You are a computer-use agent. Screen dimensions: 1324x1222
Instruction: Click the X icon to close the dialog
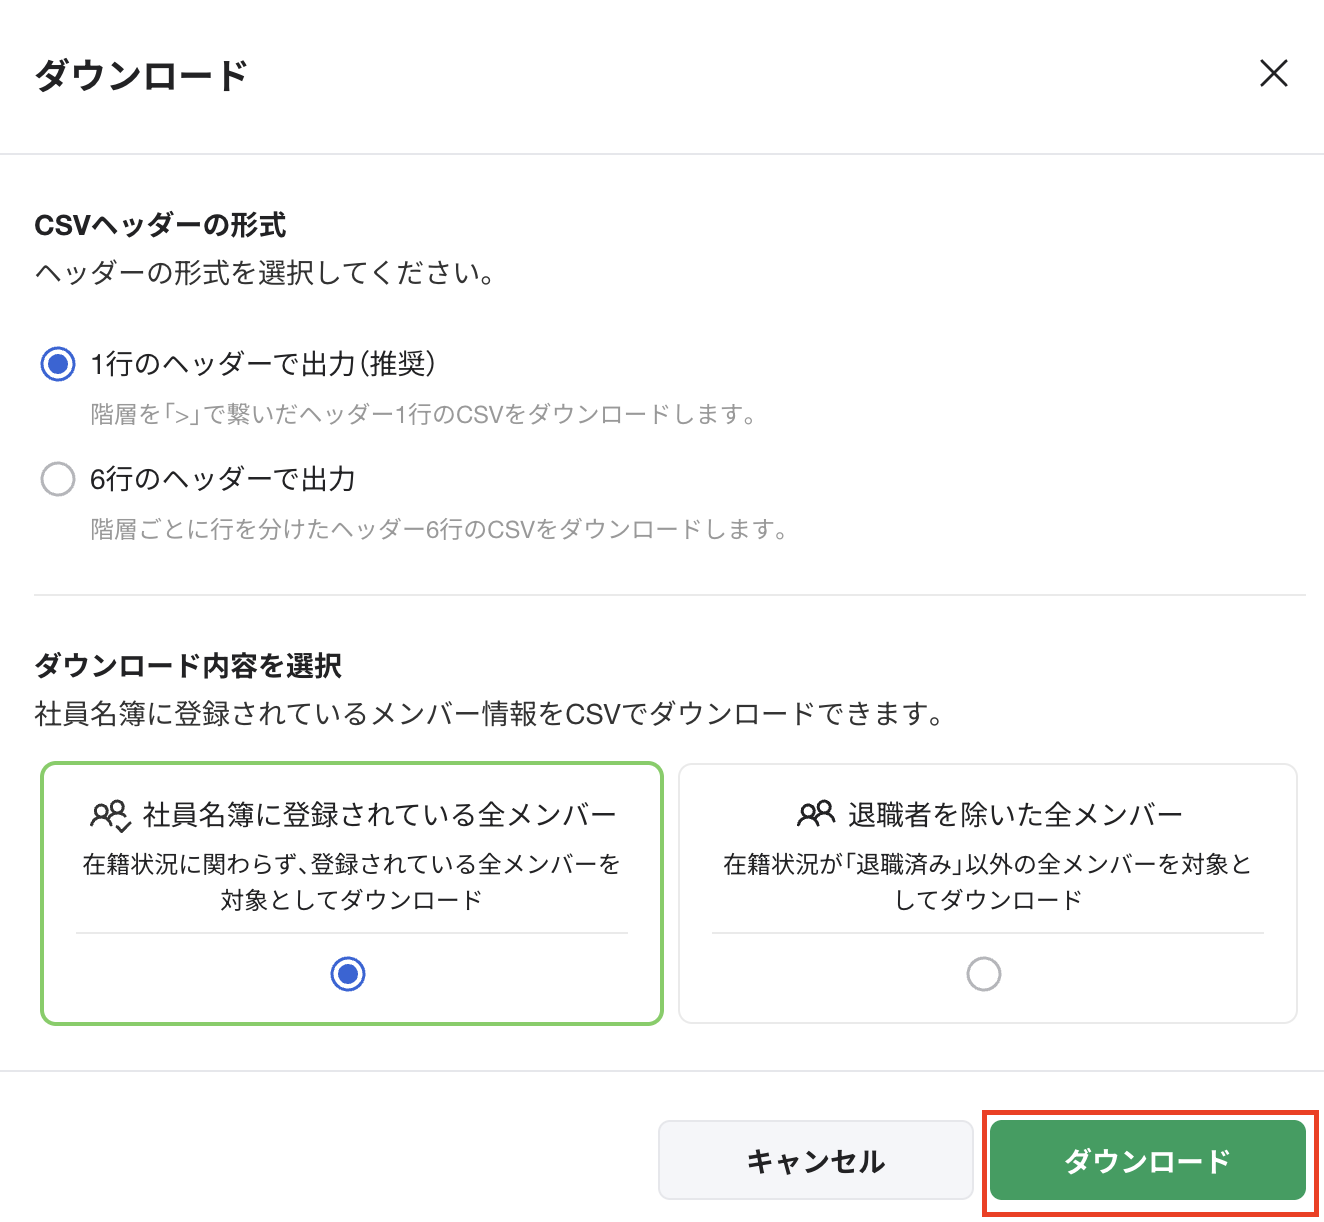[x=1274, y=74]
